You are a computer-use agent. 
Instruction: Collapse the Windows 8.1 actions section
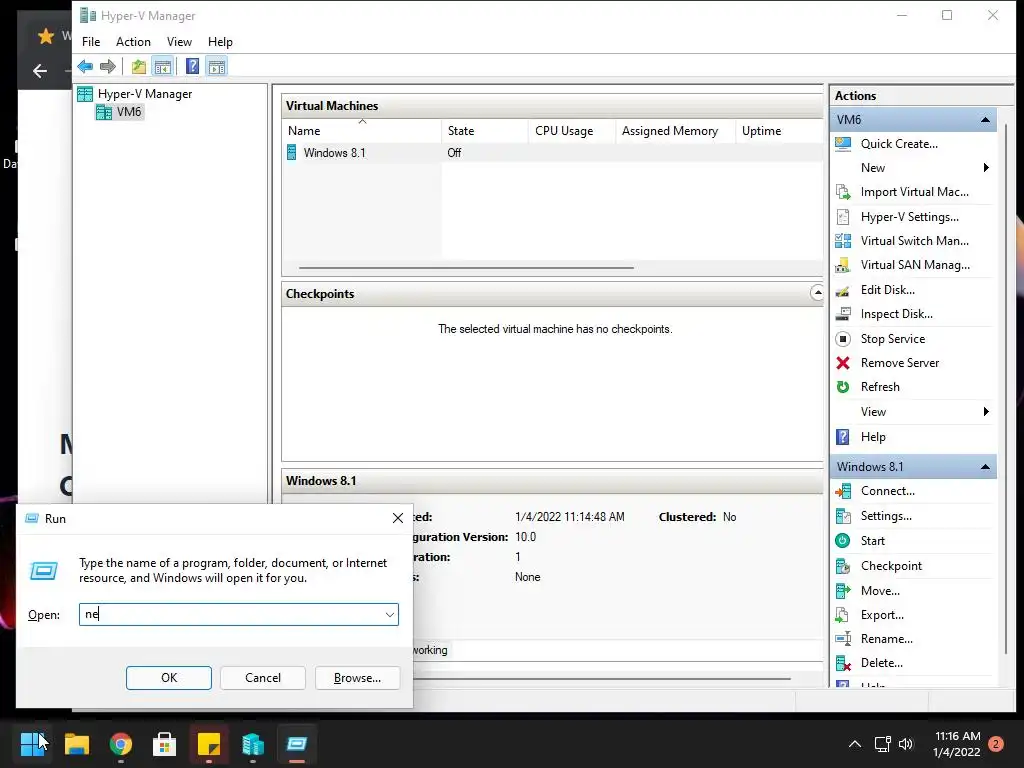point(985,467)
